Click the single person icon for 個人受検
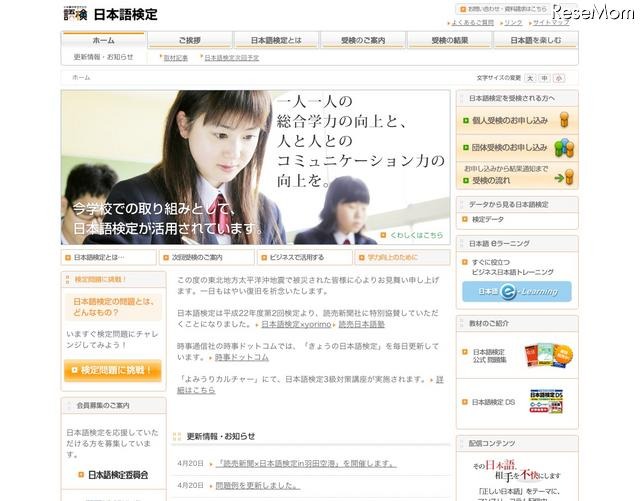The width and height of the screenshot is (640, 501). tap(565, 119)
